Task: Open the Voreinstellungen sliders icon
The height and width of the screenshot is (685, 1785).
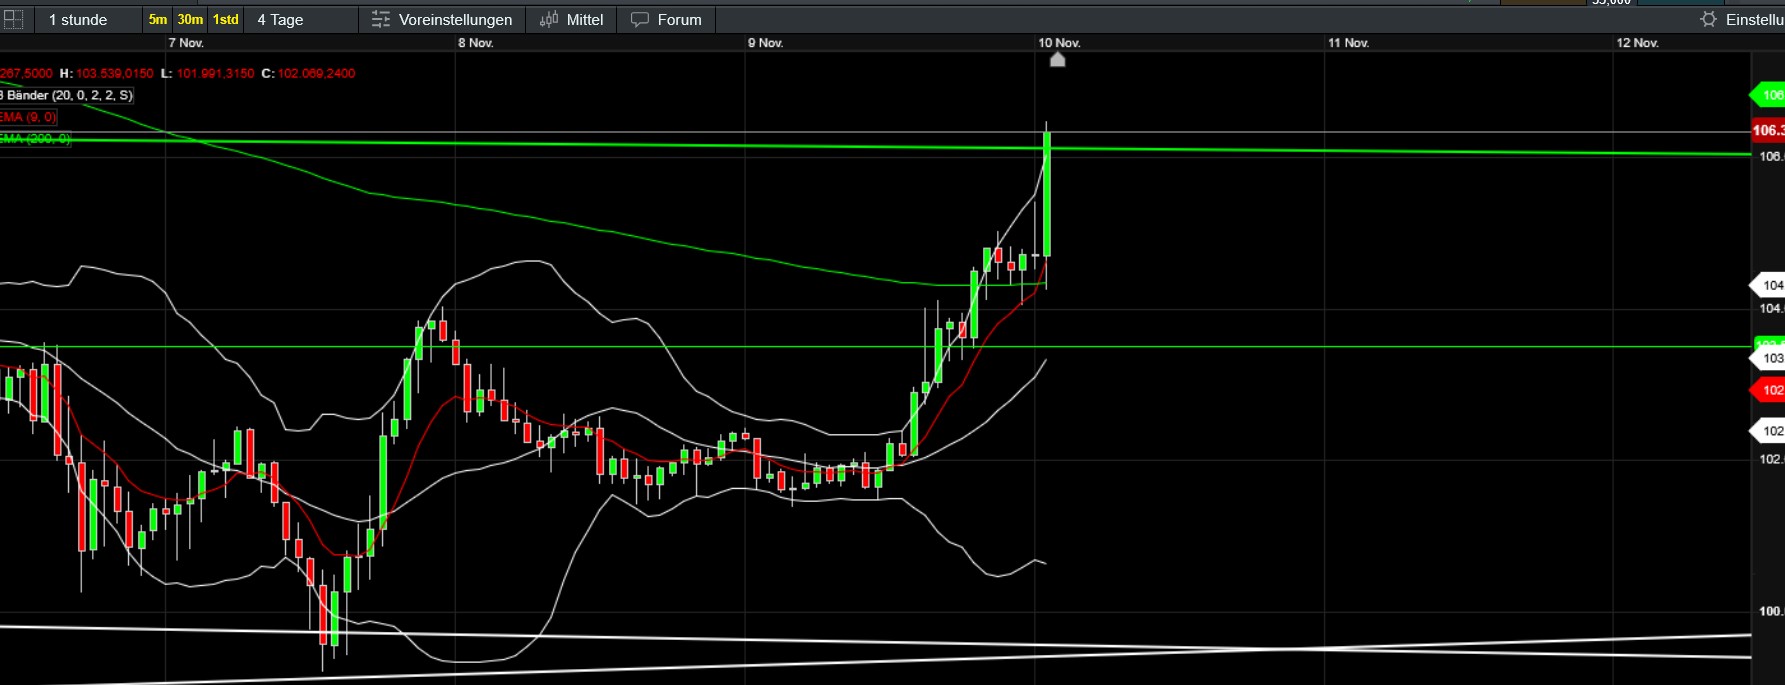Action: click(x=381, y=19)
